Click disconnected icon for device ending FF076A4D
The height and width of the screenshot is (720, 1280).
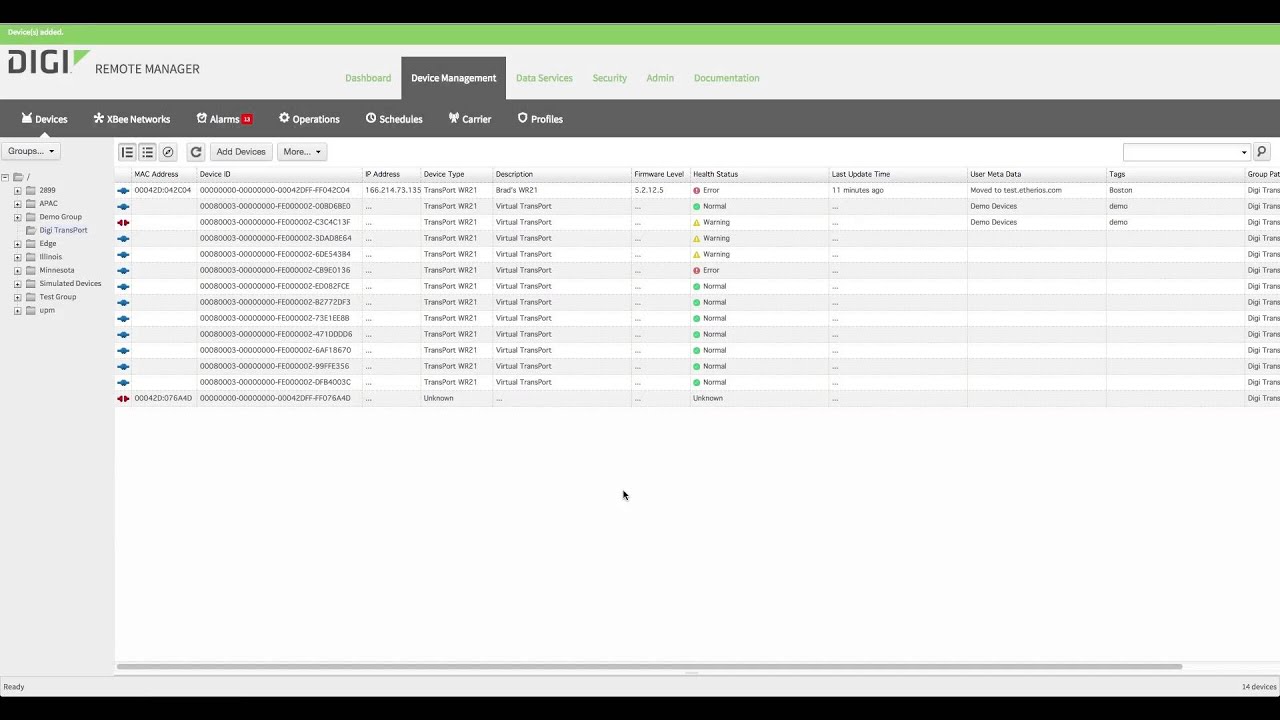point(123,398)
